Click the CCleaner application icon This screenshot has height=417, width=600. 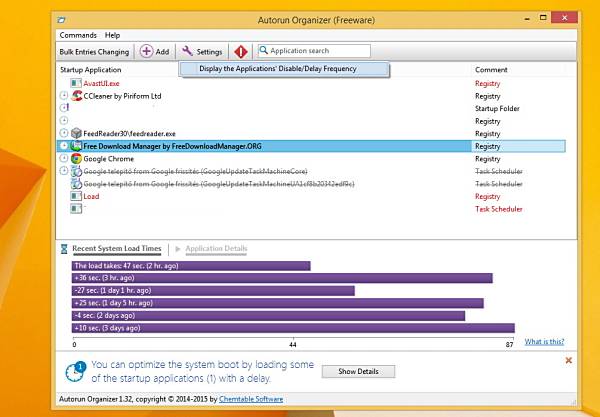tap(77, 96)
